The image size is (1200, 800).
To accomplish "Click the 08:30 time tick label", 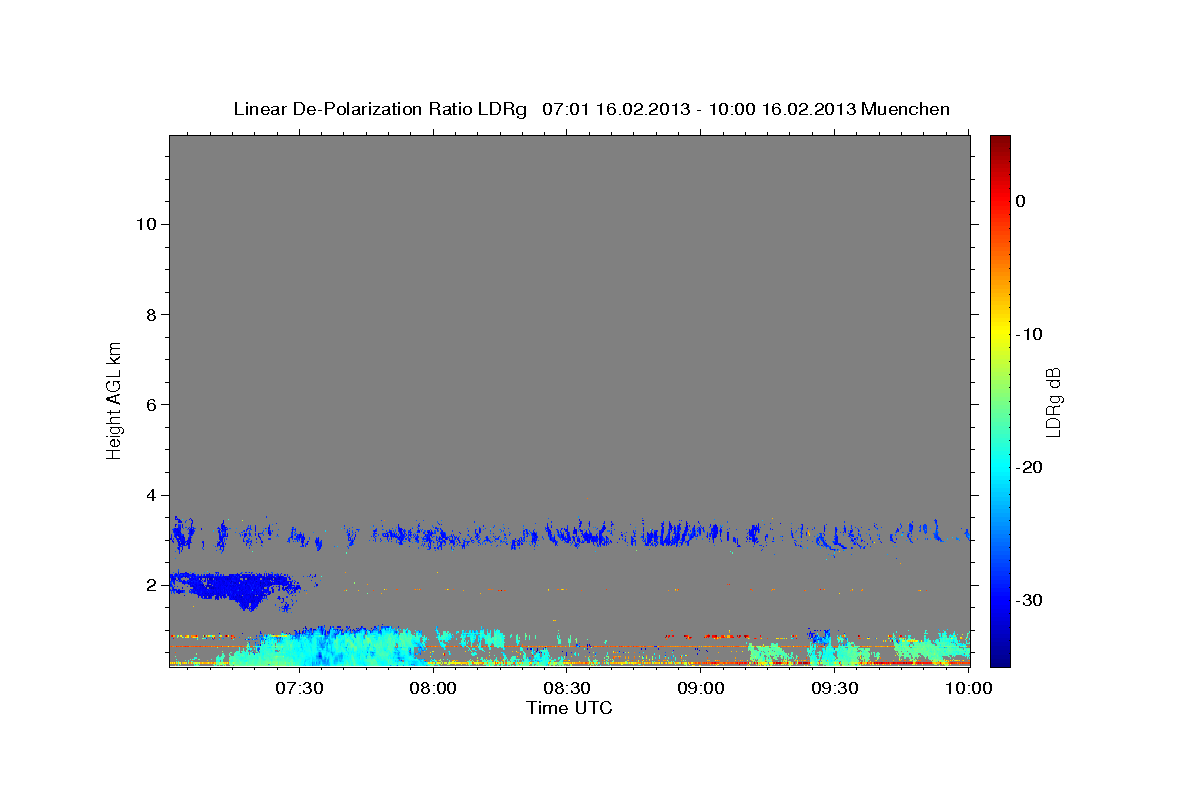I will (x=567, y=688).
